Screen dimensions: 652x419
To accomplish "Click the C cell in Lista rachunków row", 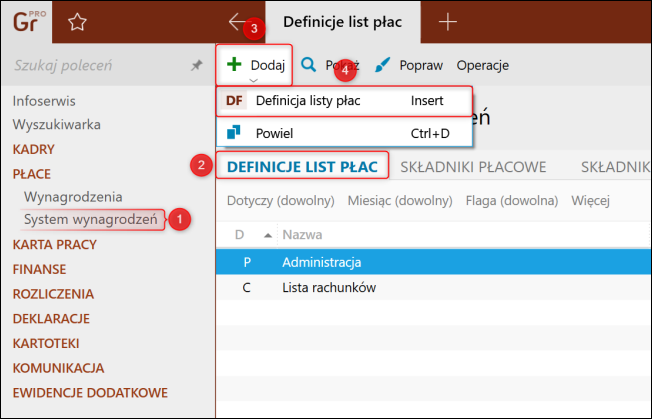I will coord(247,288).
